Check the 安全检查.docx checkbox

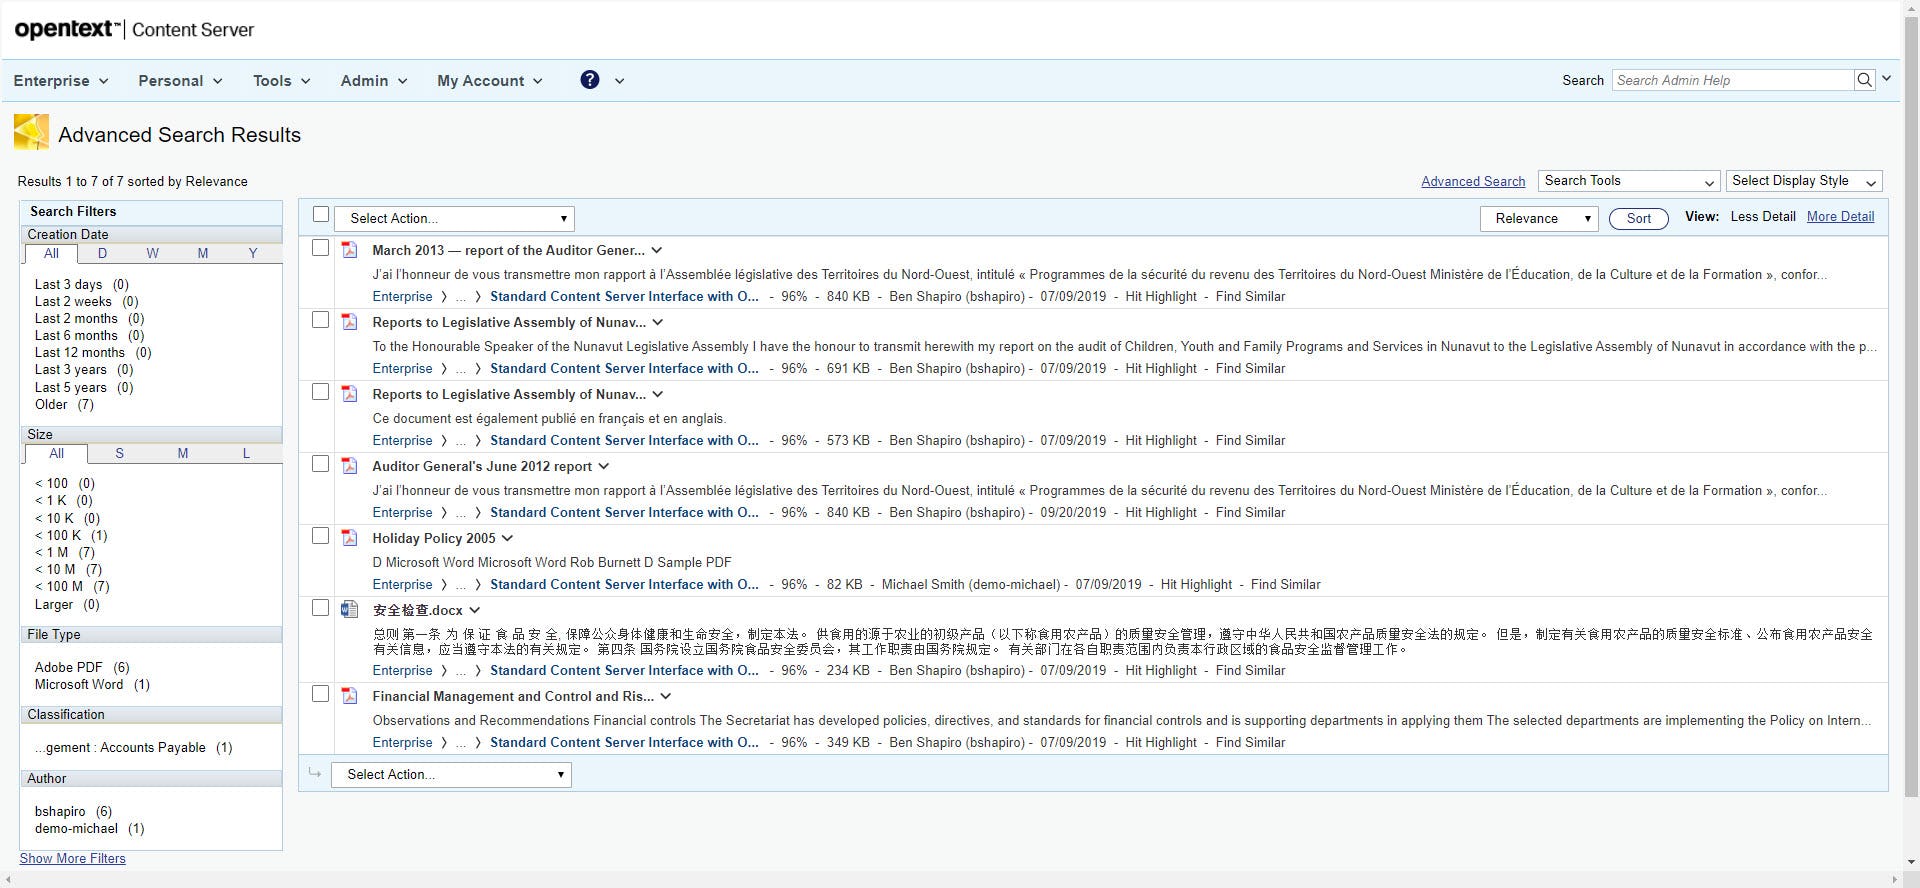pyautogui.click(x=321, y=608)
